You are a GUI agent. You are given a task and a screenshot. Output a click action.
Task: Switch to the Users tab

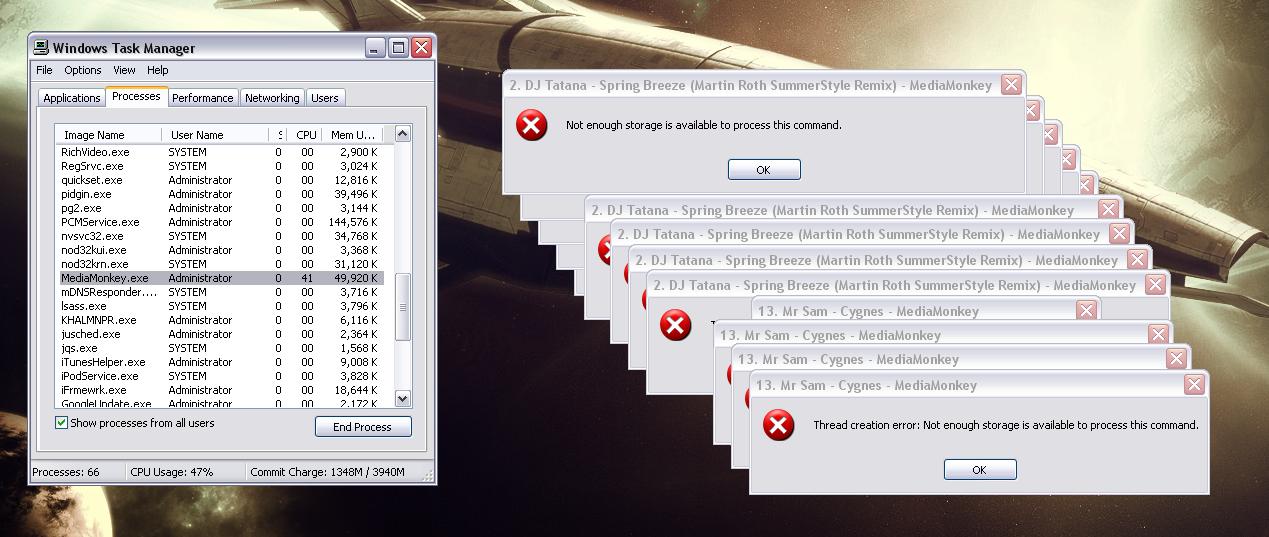coord(325,98)
